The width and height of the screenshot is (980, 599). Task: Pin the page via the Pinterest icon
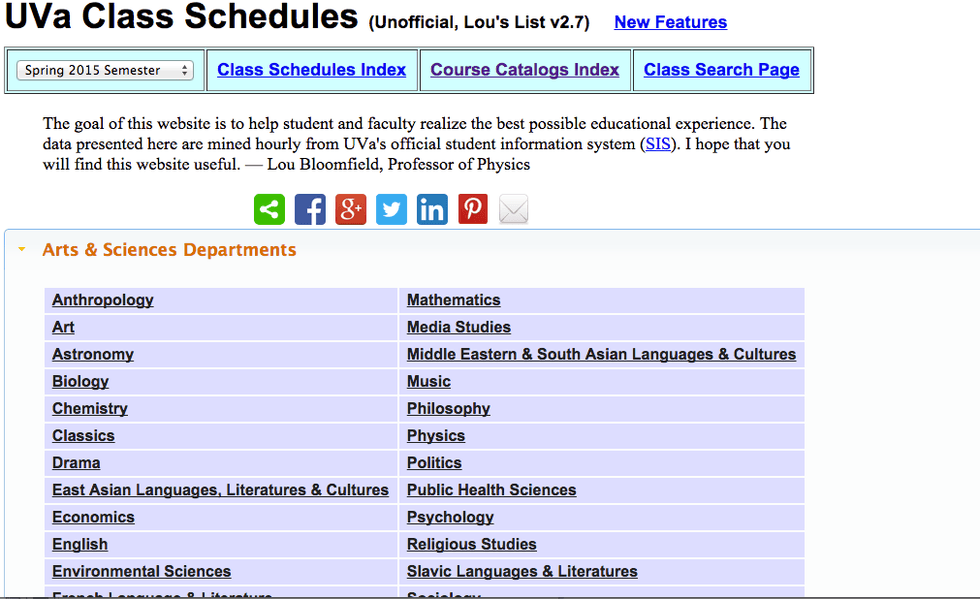click(472, 209)
